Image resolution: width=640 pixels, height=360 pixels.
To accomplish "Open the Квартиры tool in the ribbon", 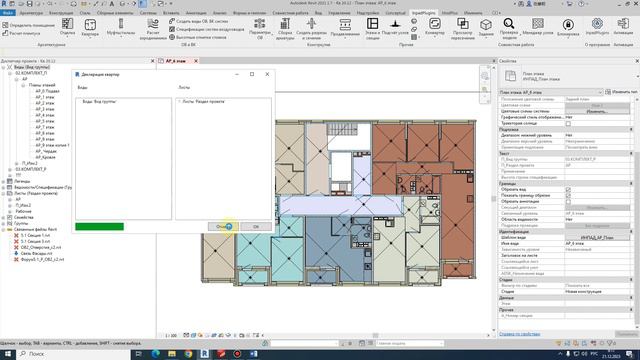I will tap(90, 28).
